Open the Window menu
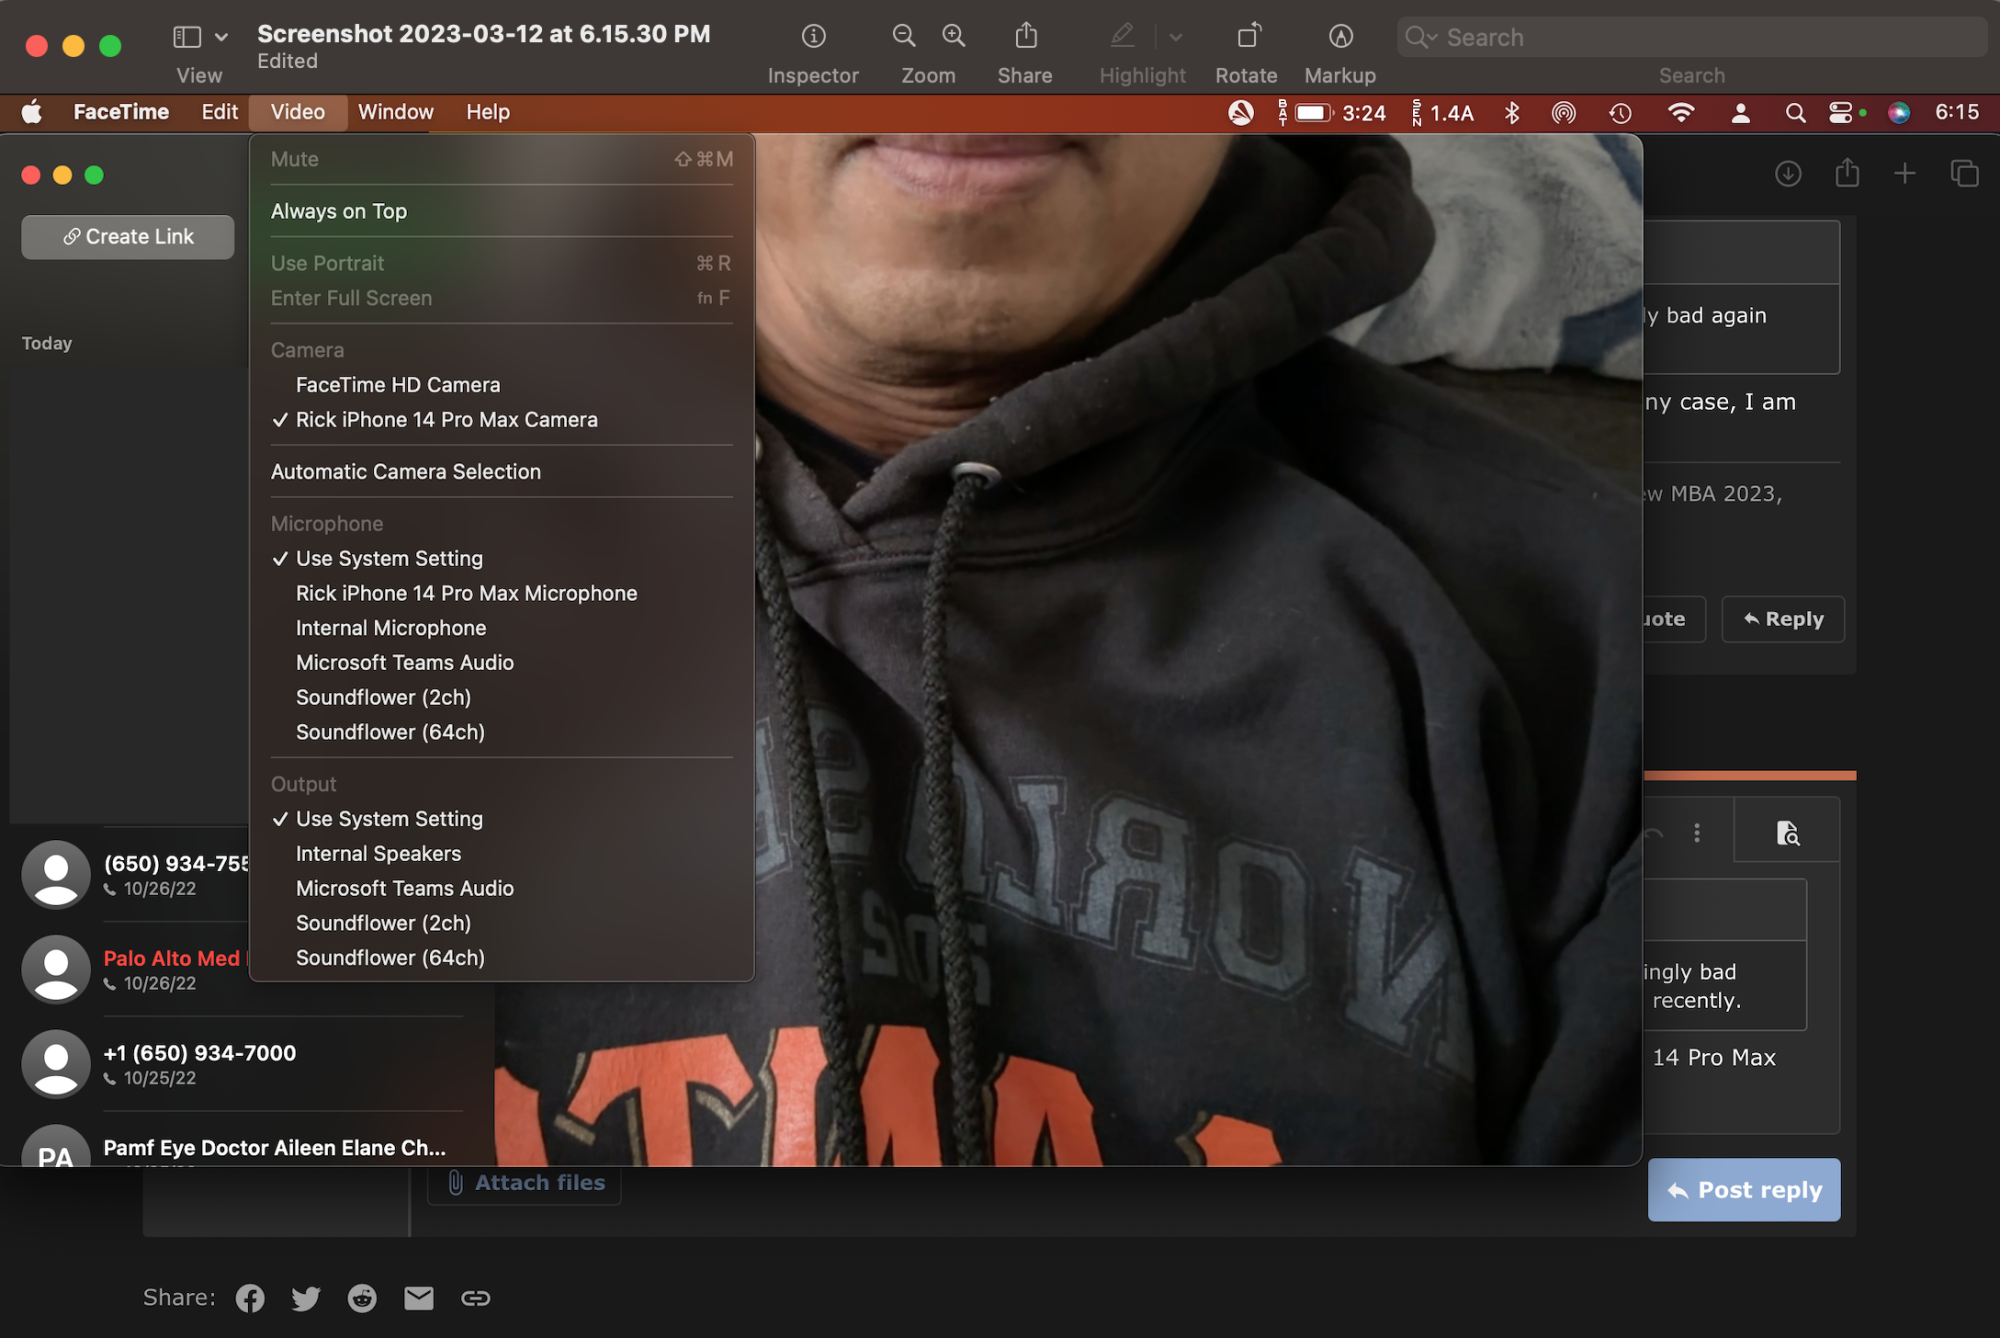Viewport: 2000px width, 1338px height. (x=395, y=112)
